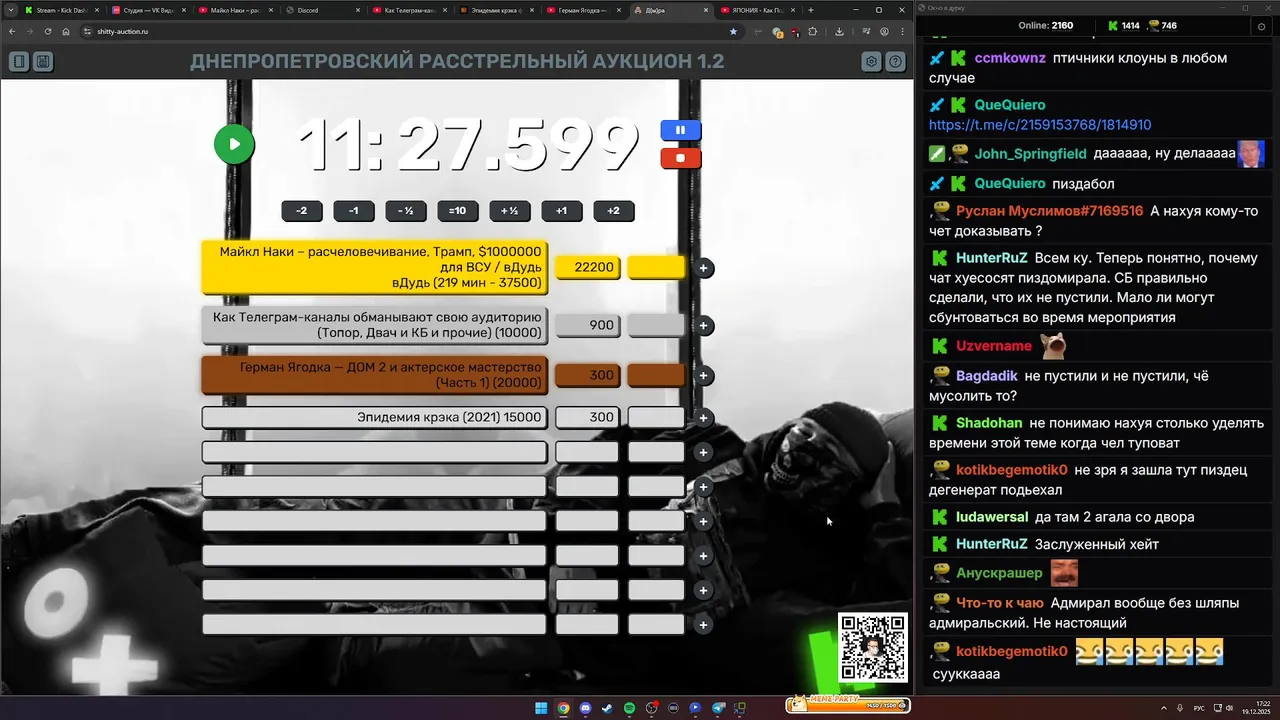Viewport: 1280px width, 720px height.
Task: Open browser downloads icon
Action: pos(839,31)
